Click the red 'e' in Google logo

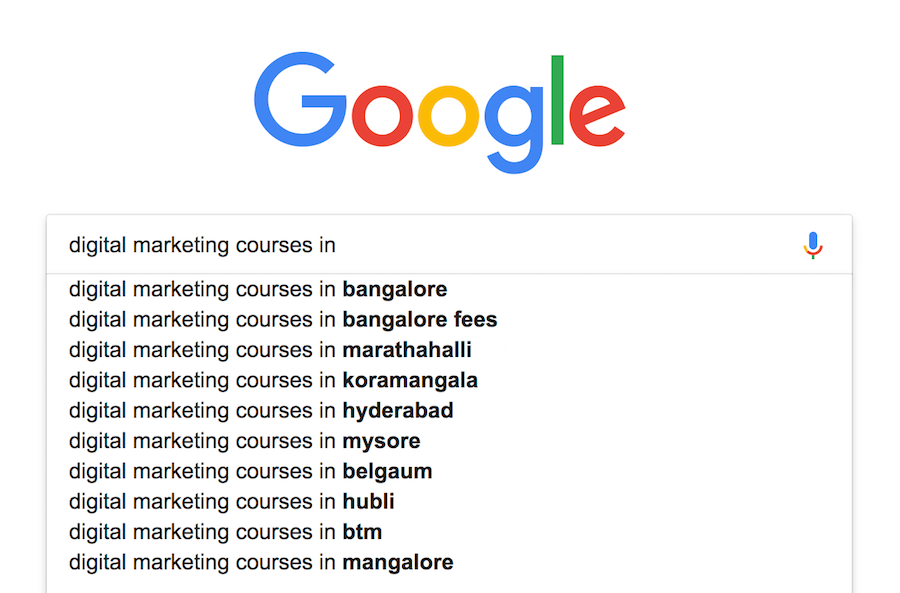pyautogui.click(x=597, y=115)
